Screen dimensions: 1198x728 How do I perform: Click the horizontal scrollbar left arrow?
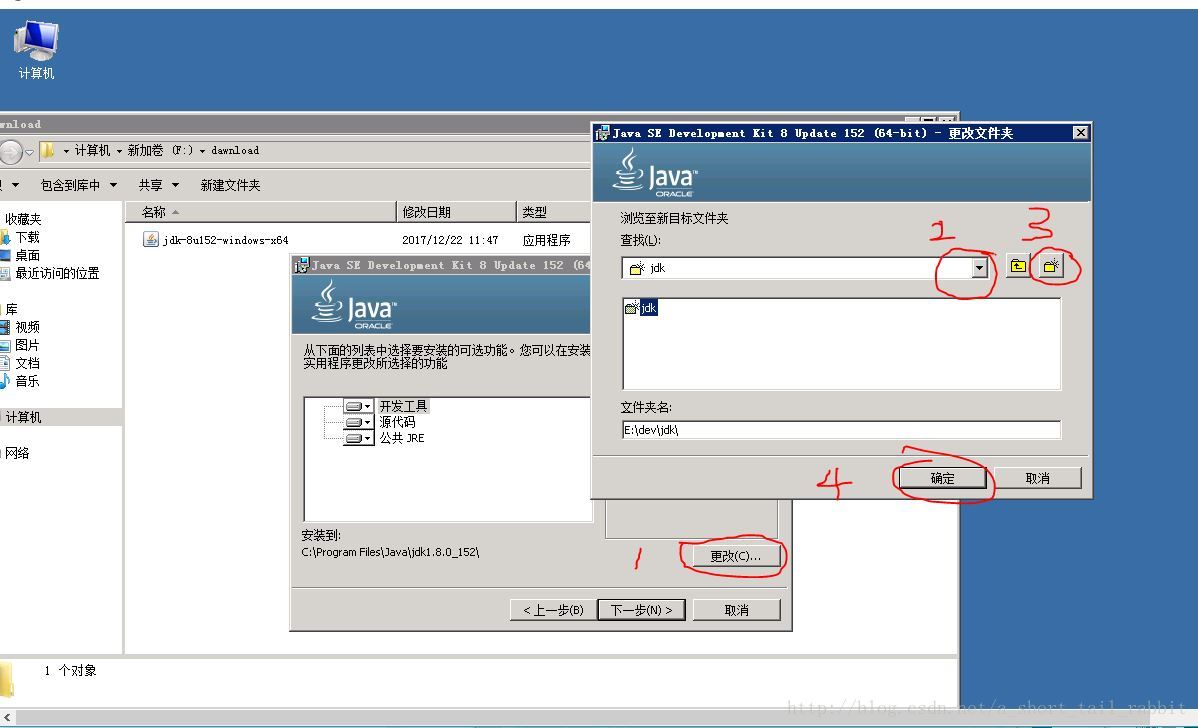(x=7, y=717)
